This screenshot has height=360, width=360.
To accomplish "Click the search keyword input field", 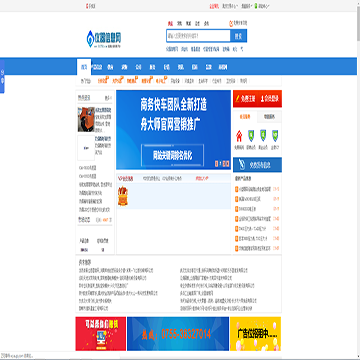I will (x=198, y=36).
